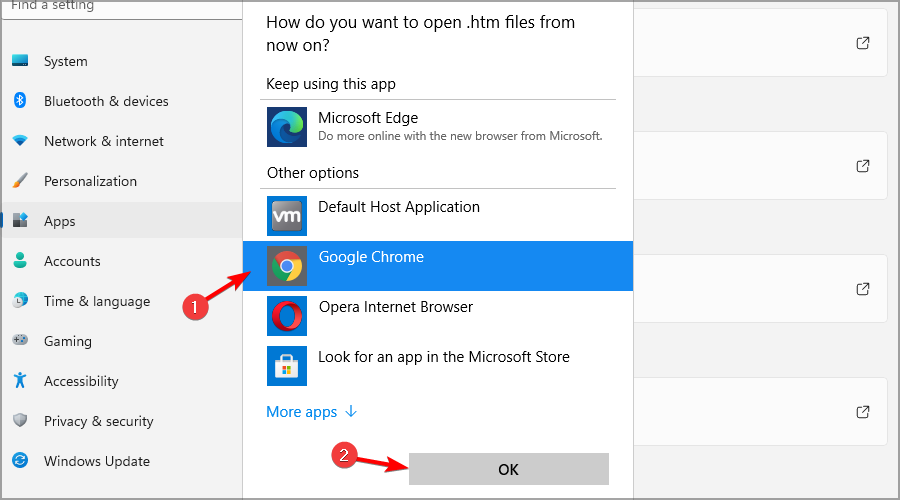
Task: Click the second open-external icon behind dialog
Action: click(863, 166)
